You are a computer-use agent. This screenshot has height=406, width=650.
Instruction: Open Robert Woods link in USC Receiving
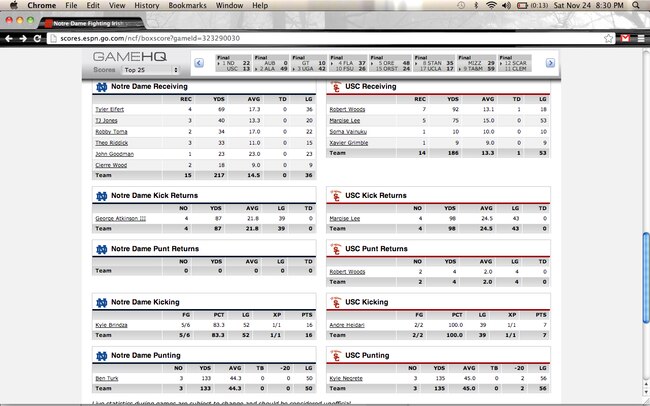347,109
